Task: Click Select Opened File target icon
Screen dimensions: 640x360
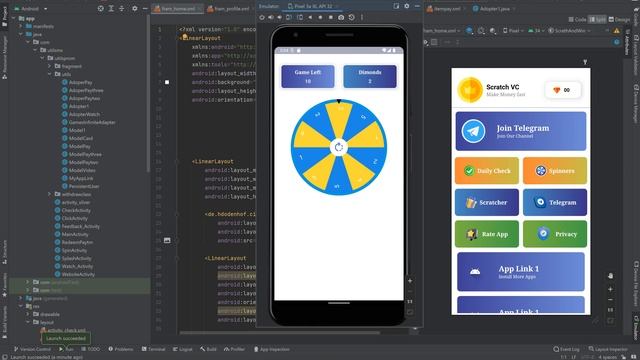Action: (x=101, y=8)
